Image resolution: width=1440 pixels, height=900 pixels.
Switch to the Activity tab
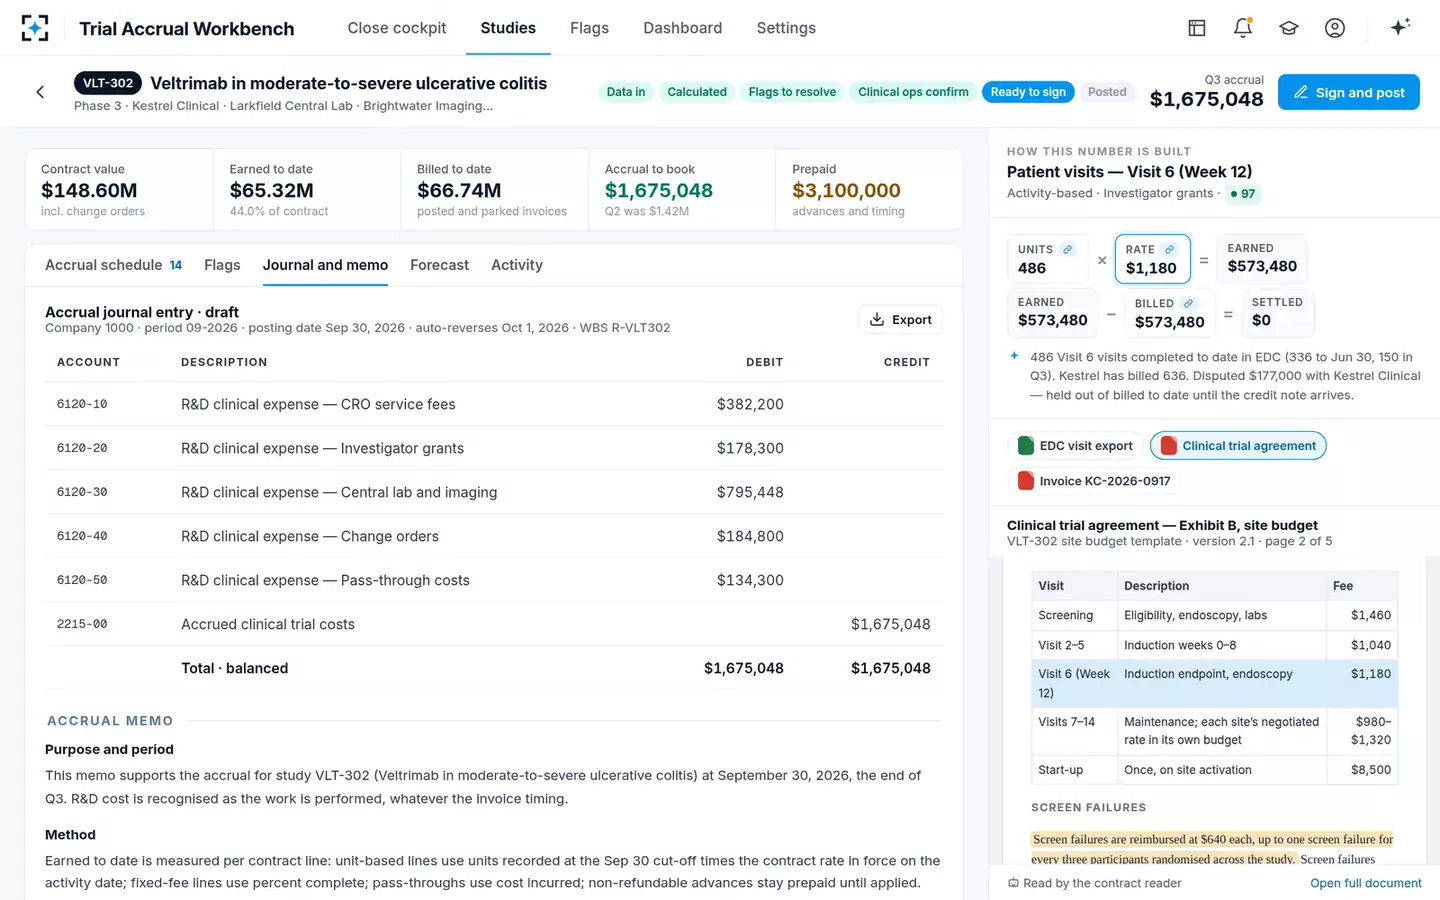[x=517, y=265]
